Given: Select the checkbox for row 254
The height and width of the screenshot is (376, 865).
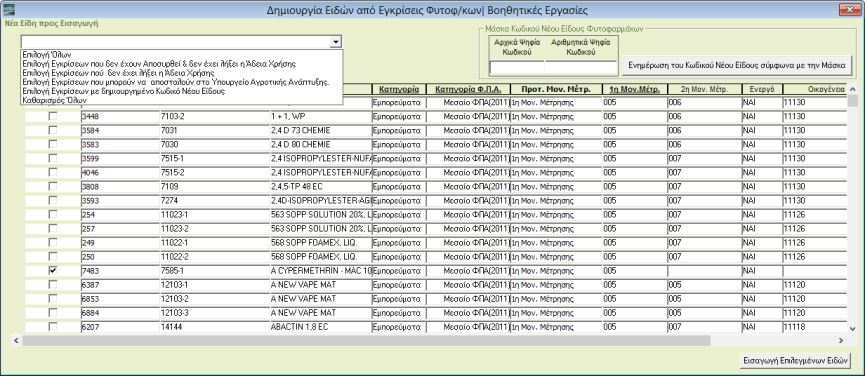Looking at the screenshot, I should (x=53, y=214).
